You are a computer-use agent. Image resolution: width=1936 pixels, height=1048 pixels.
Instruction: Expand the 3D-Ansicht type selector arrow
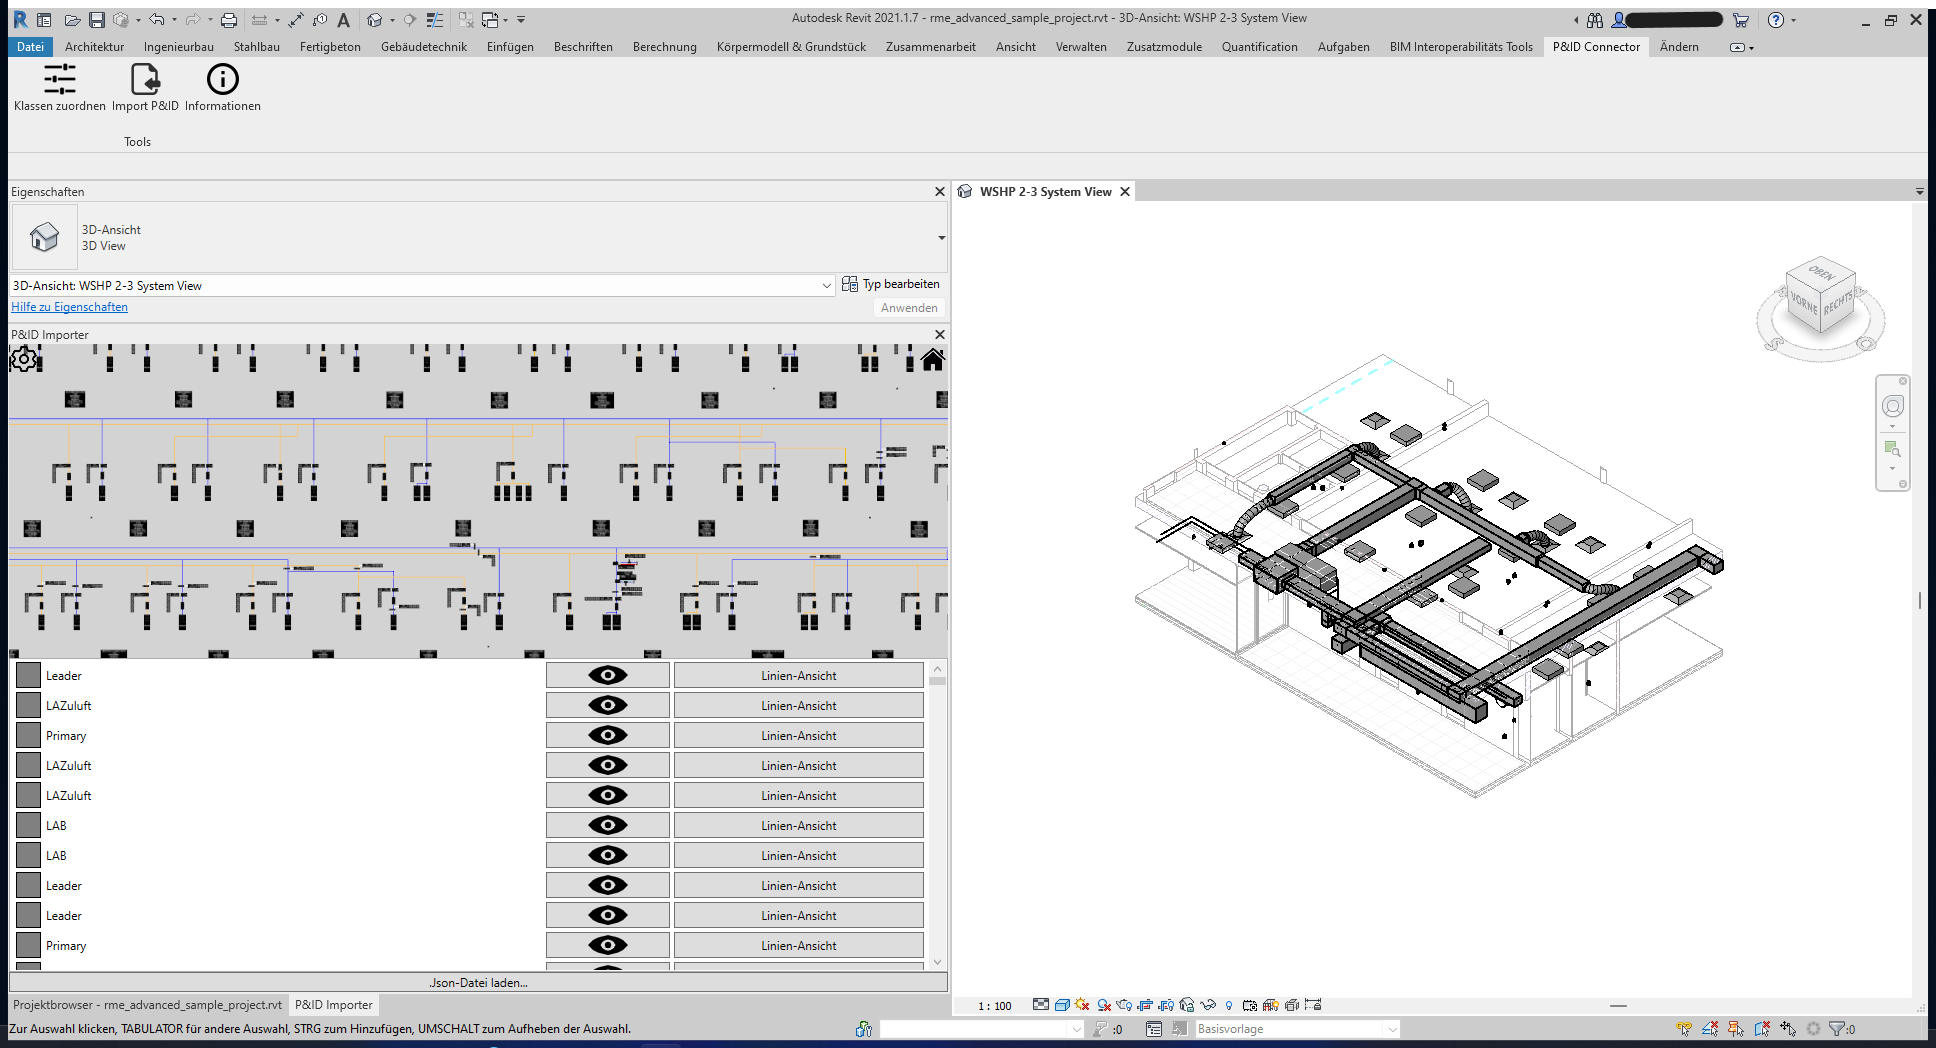[x=941, y=238]
